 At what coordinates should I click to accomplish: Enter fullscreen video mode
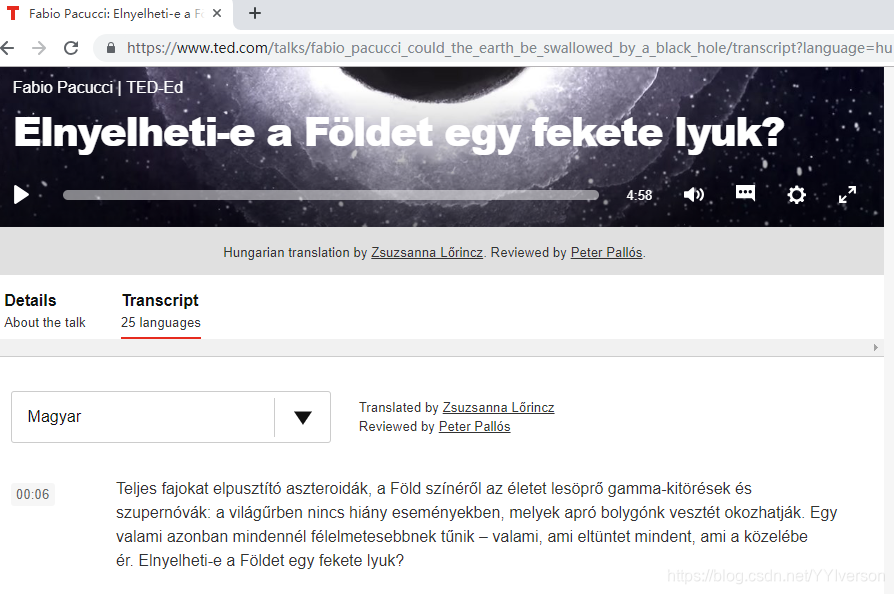(847, 194)
